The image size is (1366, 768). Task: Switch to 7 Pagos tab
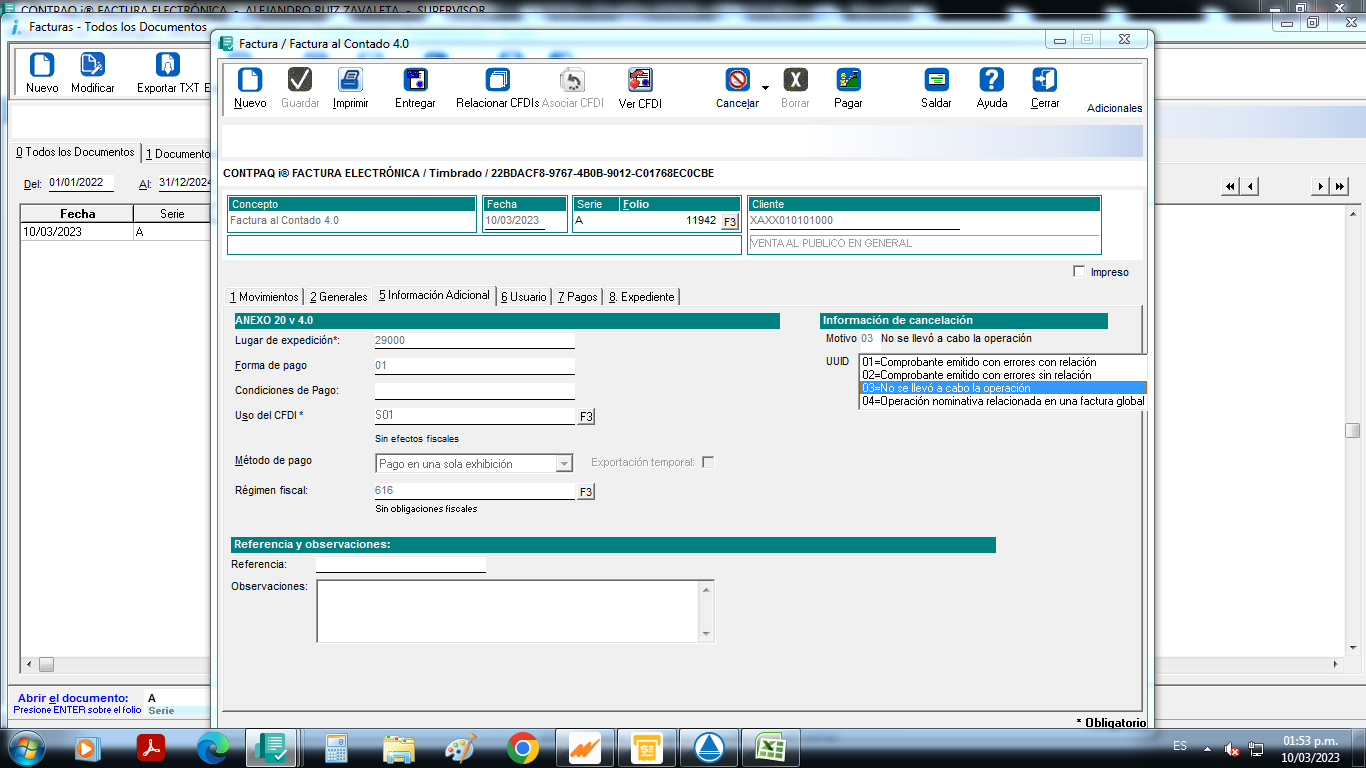click(578, 297)
